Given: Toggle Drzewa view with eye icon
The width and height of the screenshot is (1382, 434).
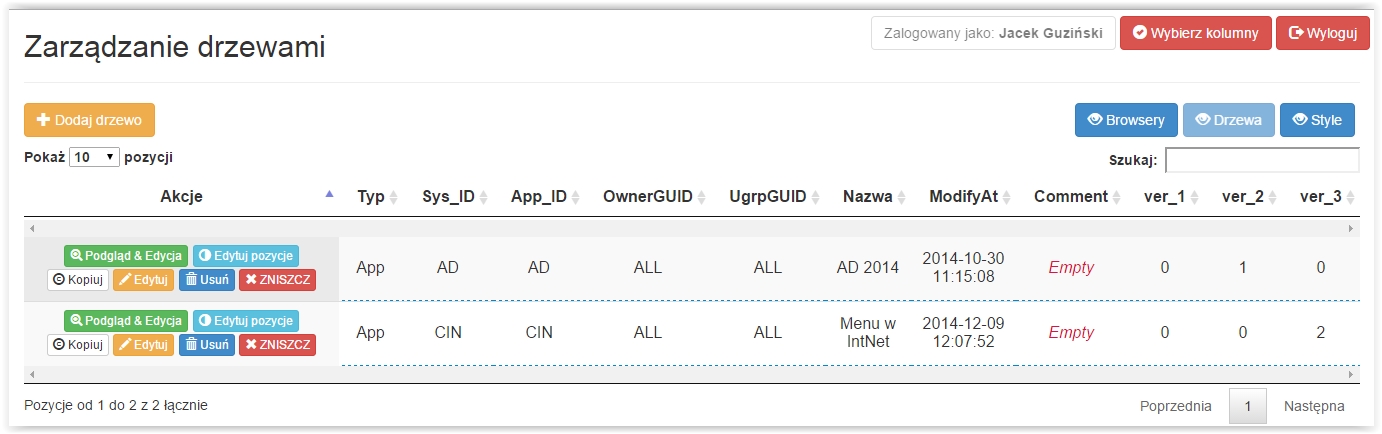Looking at the screenshot, I should (1229, 120).
